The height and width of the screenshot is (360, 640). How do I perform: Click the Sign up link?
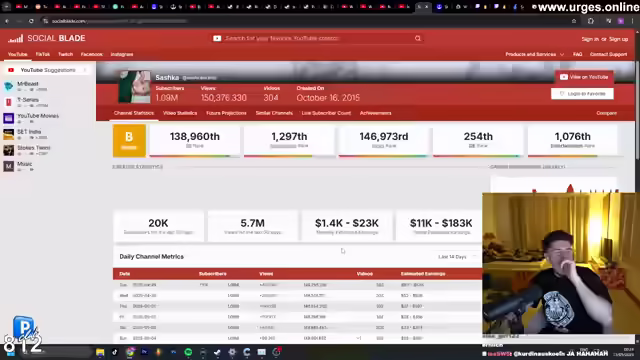[618, 39]
